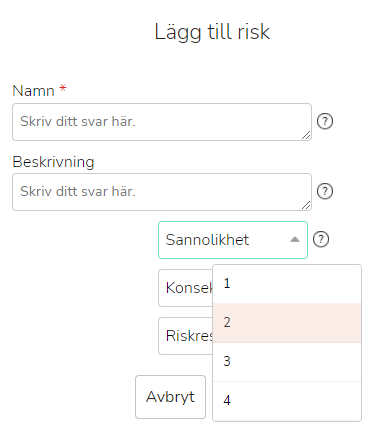Focus the Beskrivning text area
The width and height of the screenshot is (377, 437).
(x=162, y=192)
